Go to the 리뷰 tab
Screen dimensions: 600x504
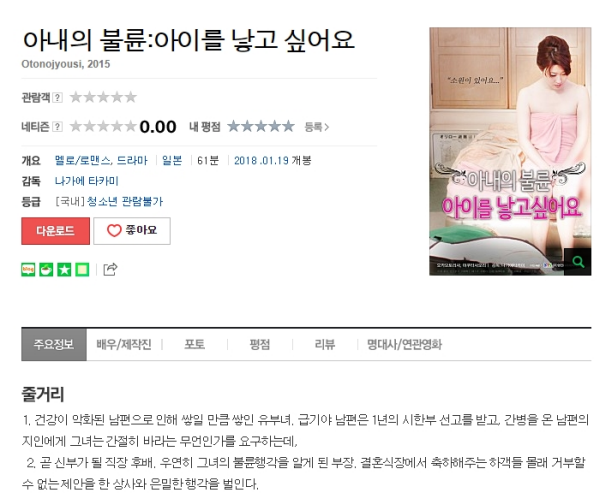pos(324,344)
